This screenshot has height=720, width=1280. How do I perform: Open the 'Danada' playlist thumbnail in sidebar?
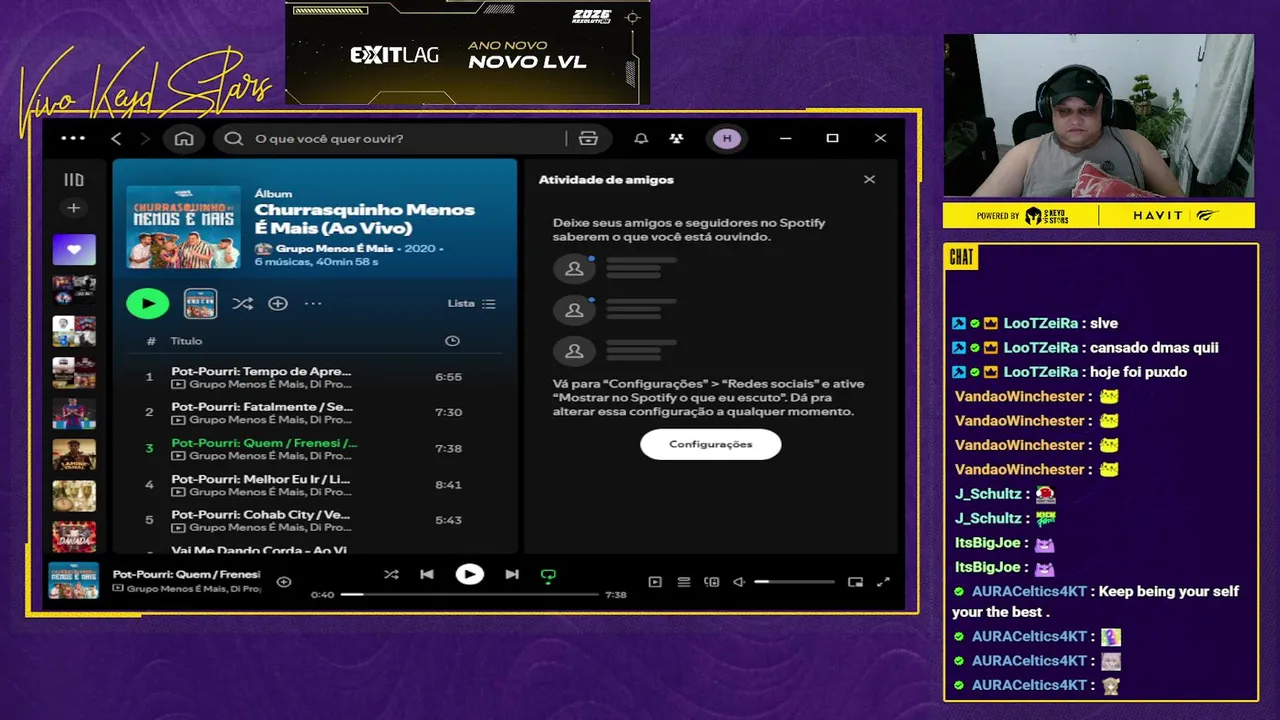[74, 536]
